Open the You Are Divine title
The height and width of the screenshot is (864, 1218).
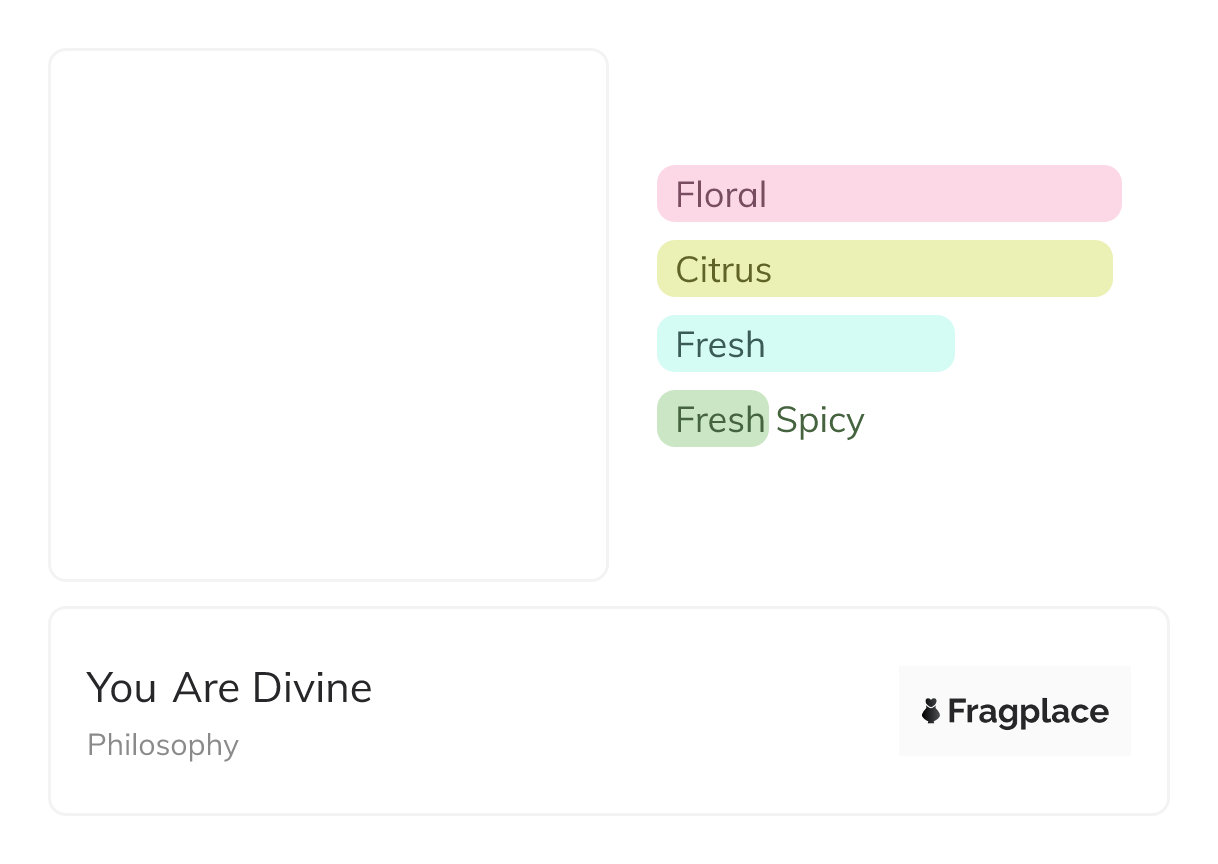point(229,688)
